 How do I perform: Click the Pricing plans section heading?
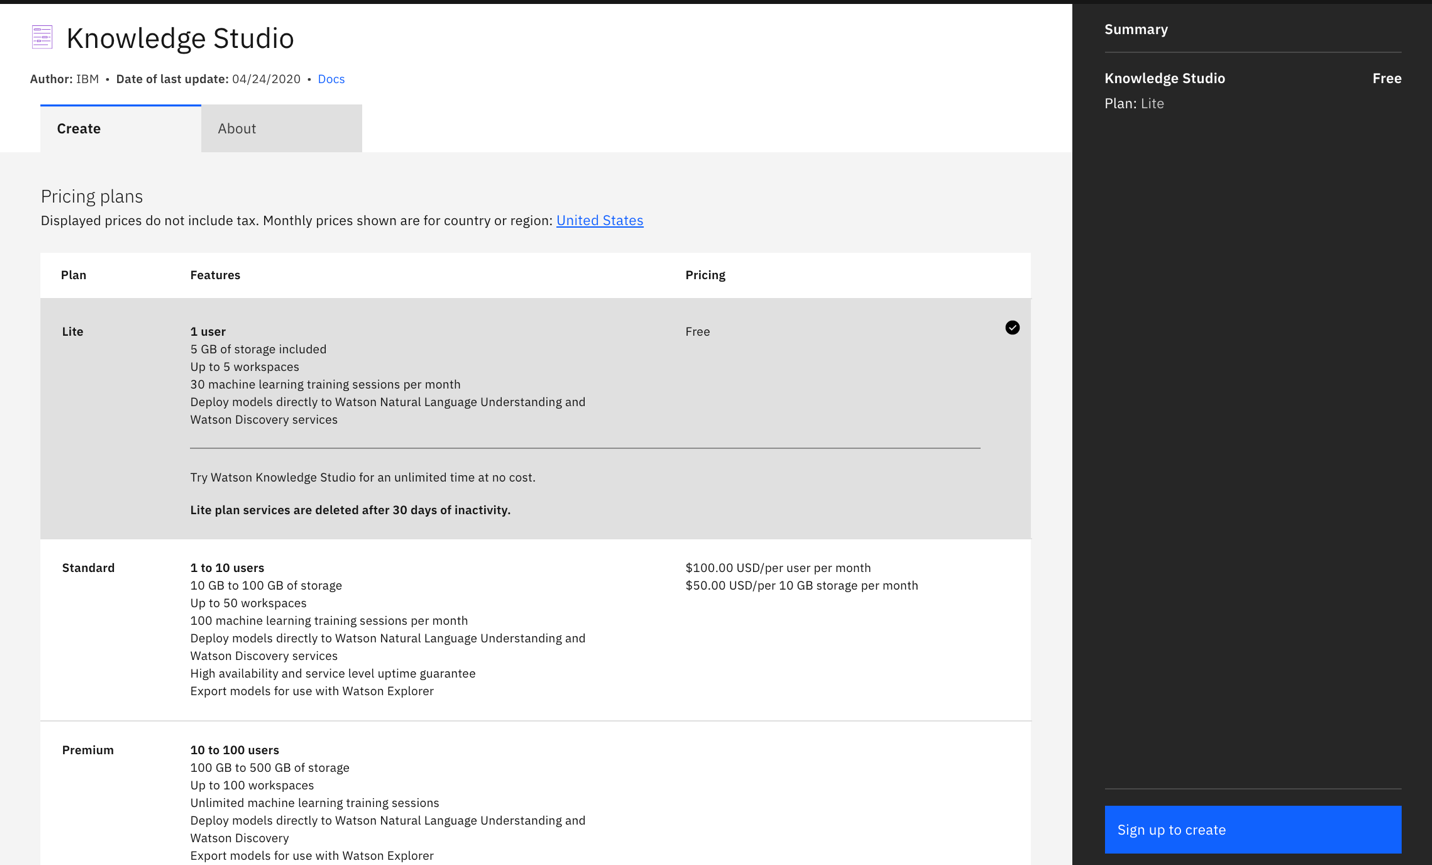coord(92,196)
